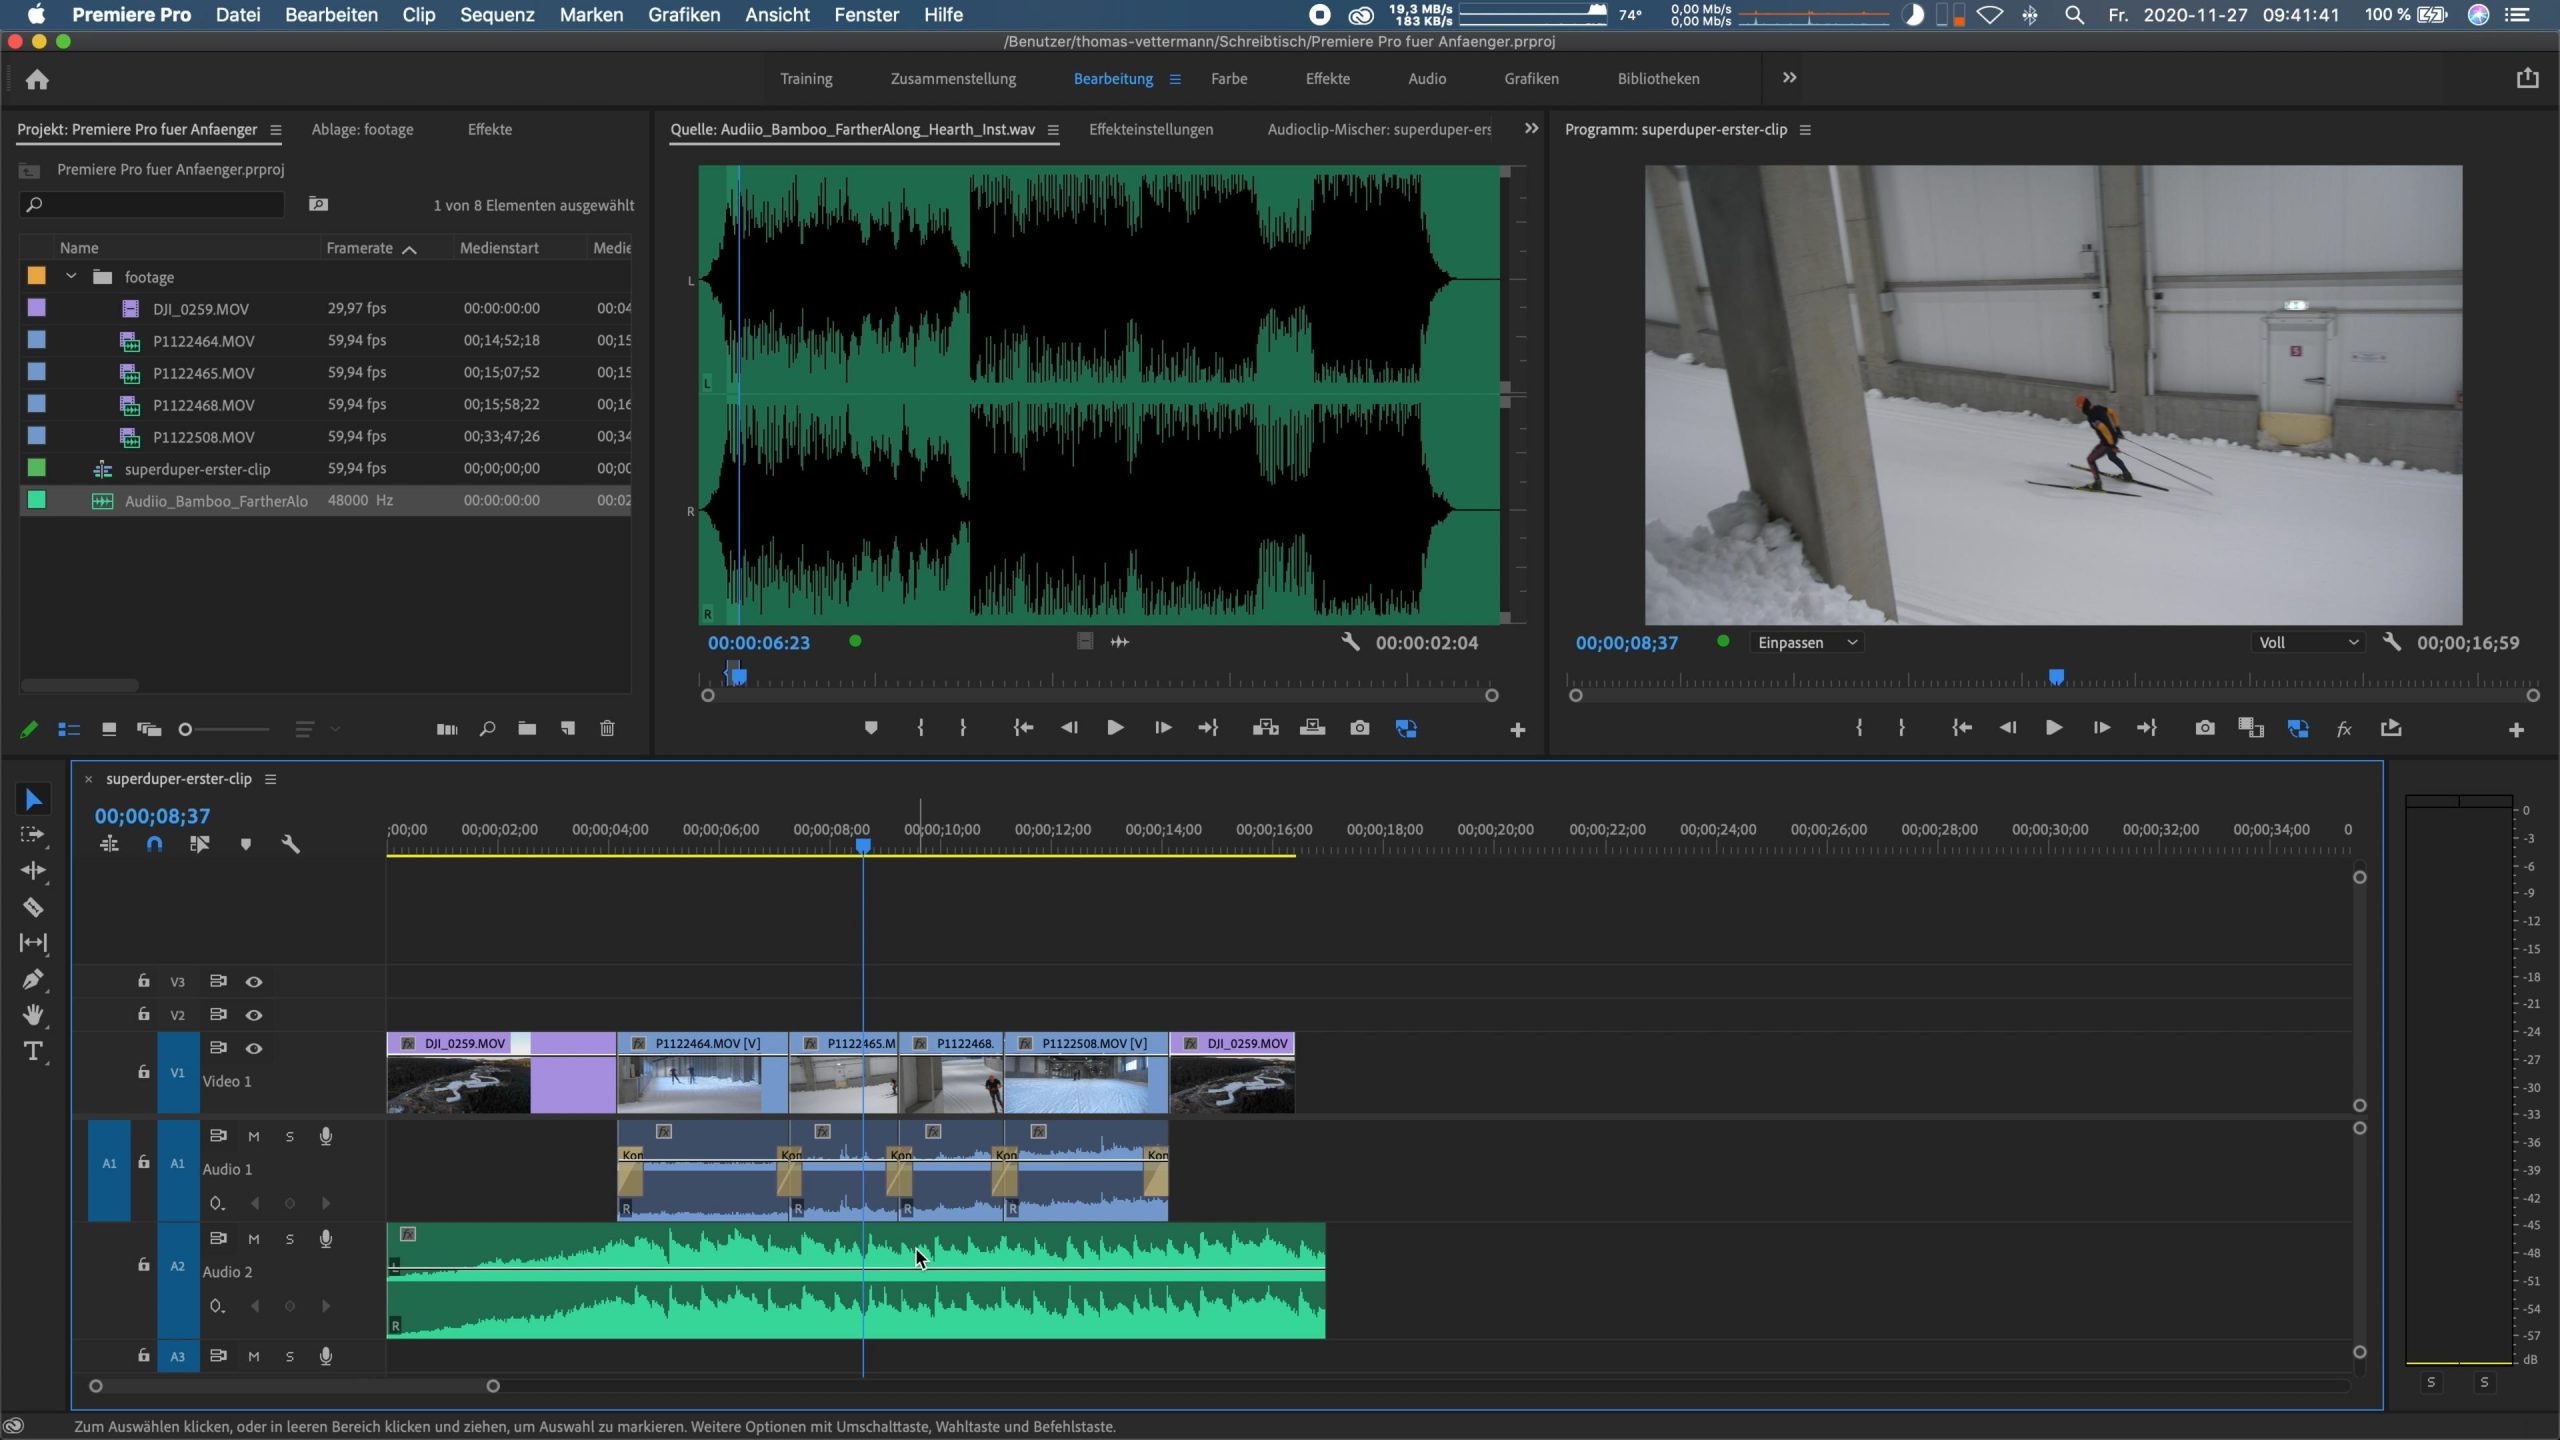2560x1440 pixels.
Task: Open the Sequenz menu
Action: [497, 15]
